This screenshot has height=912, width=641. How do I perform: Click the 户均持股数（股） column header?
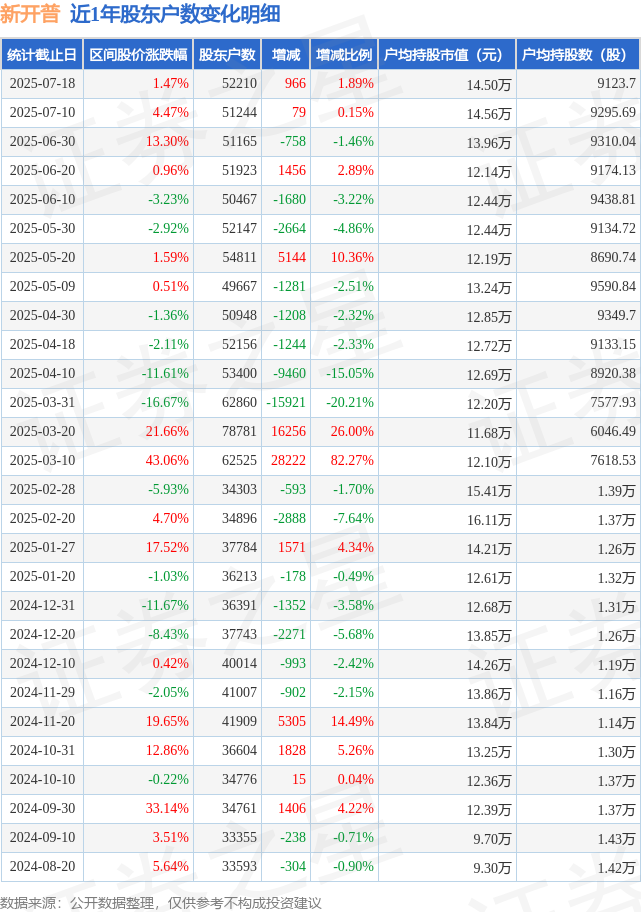578,55
